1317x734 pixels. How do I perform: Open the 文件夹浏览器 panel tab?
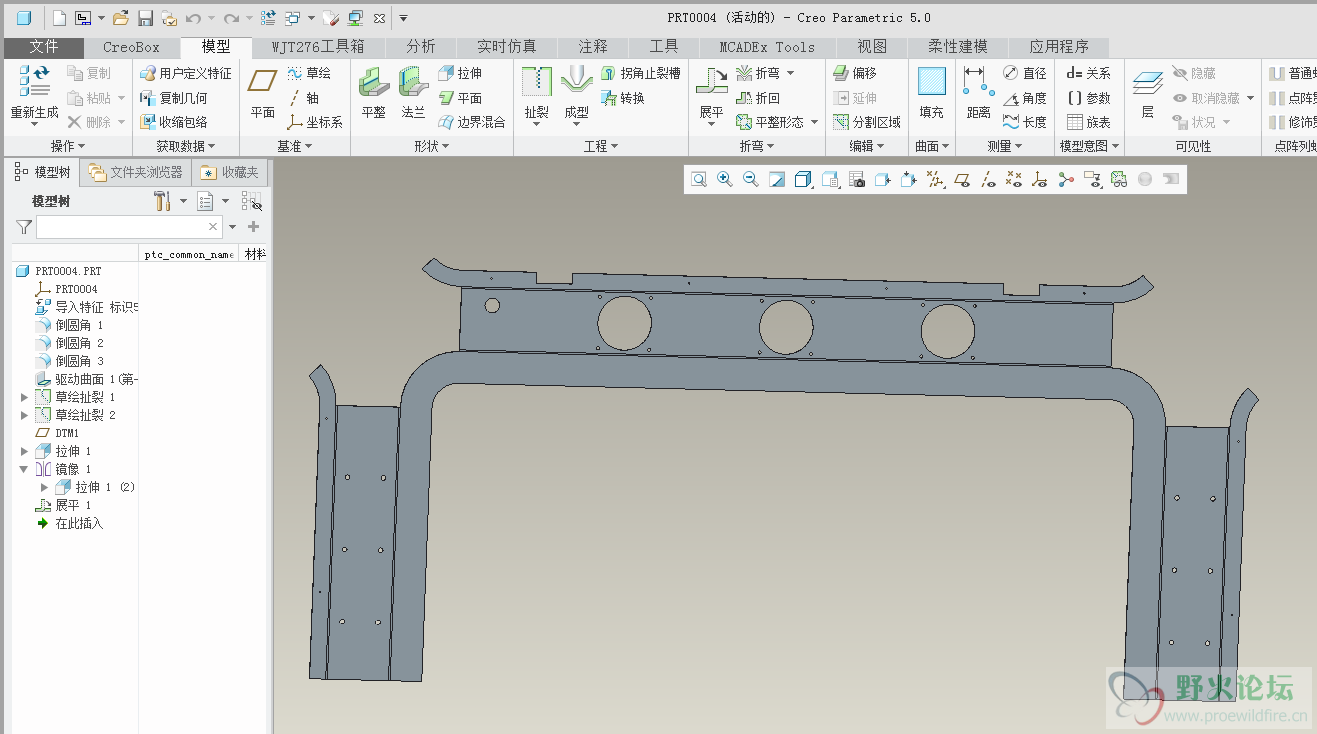[x=136, y=173]
